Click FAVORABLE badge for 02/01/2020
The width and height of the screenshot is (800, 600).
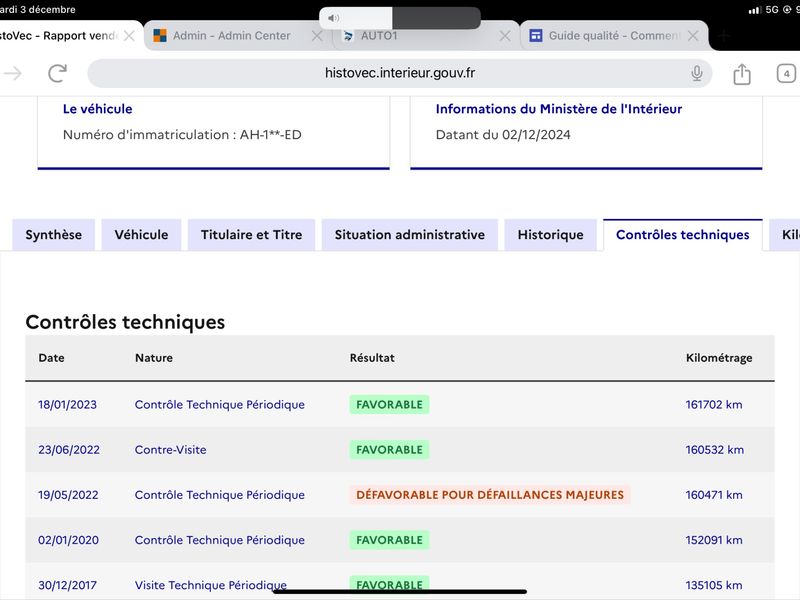click(x=389, y=540)
